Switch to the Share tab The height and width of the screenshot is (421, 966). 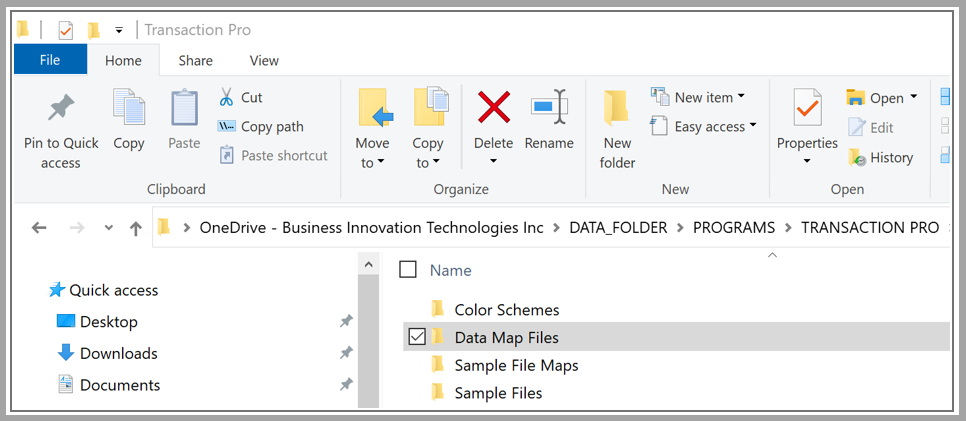(195, 60)
